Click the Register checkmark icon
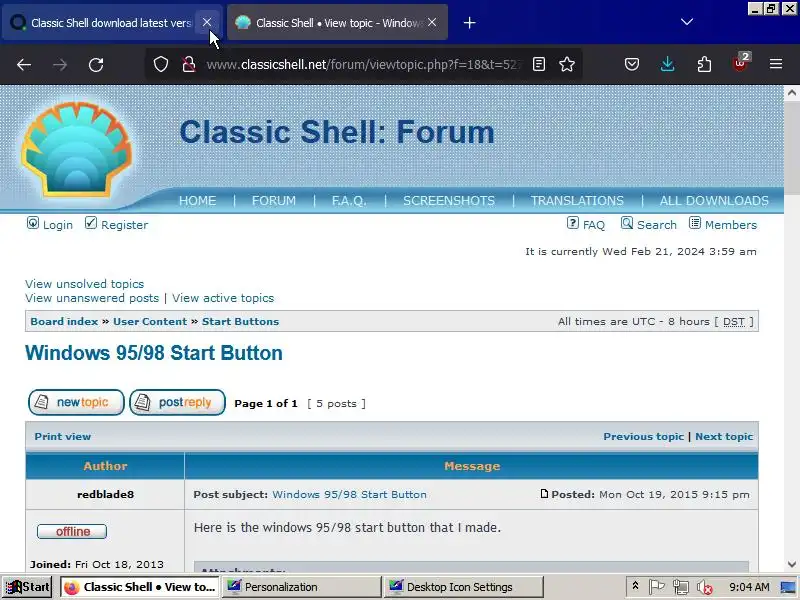Screen dimensions: 800x600 (91, 223)
